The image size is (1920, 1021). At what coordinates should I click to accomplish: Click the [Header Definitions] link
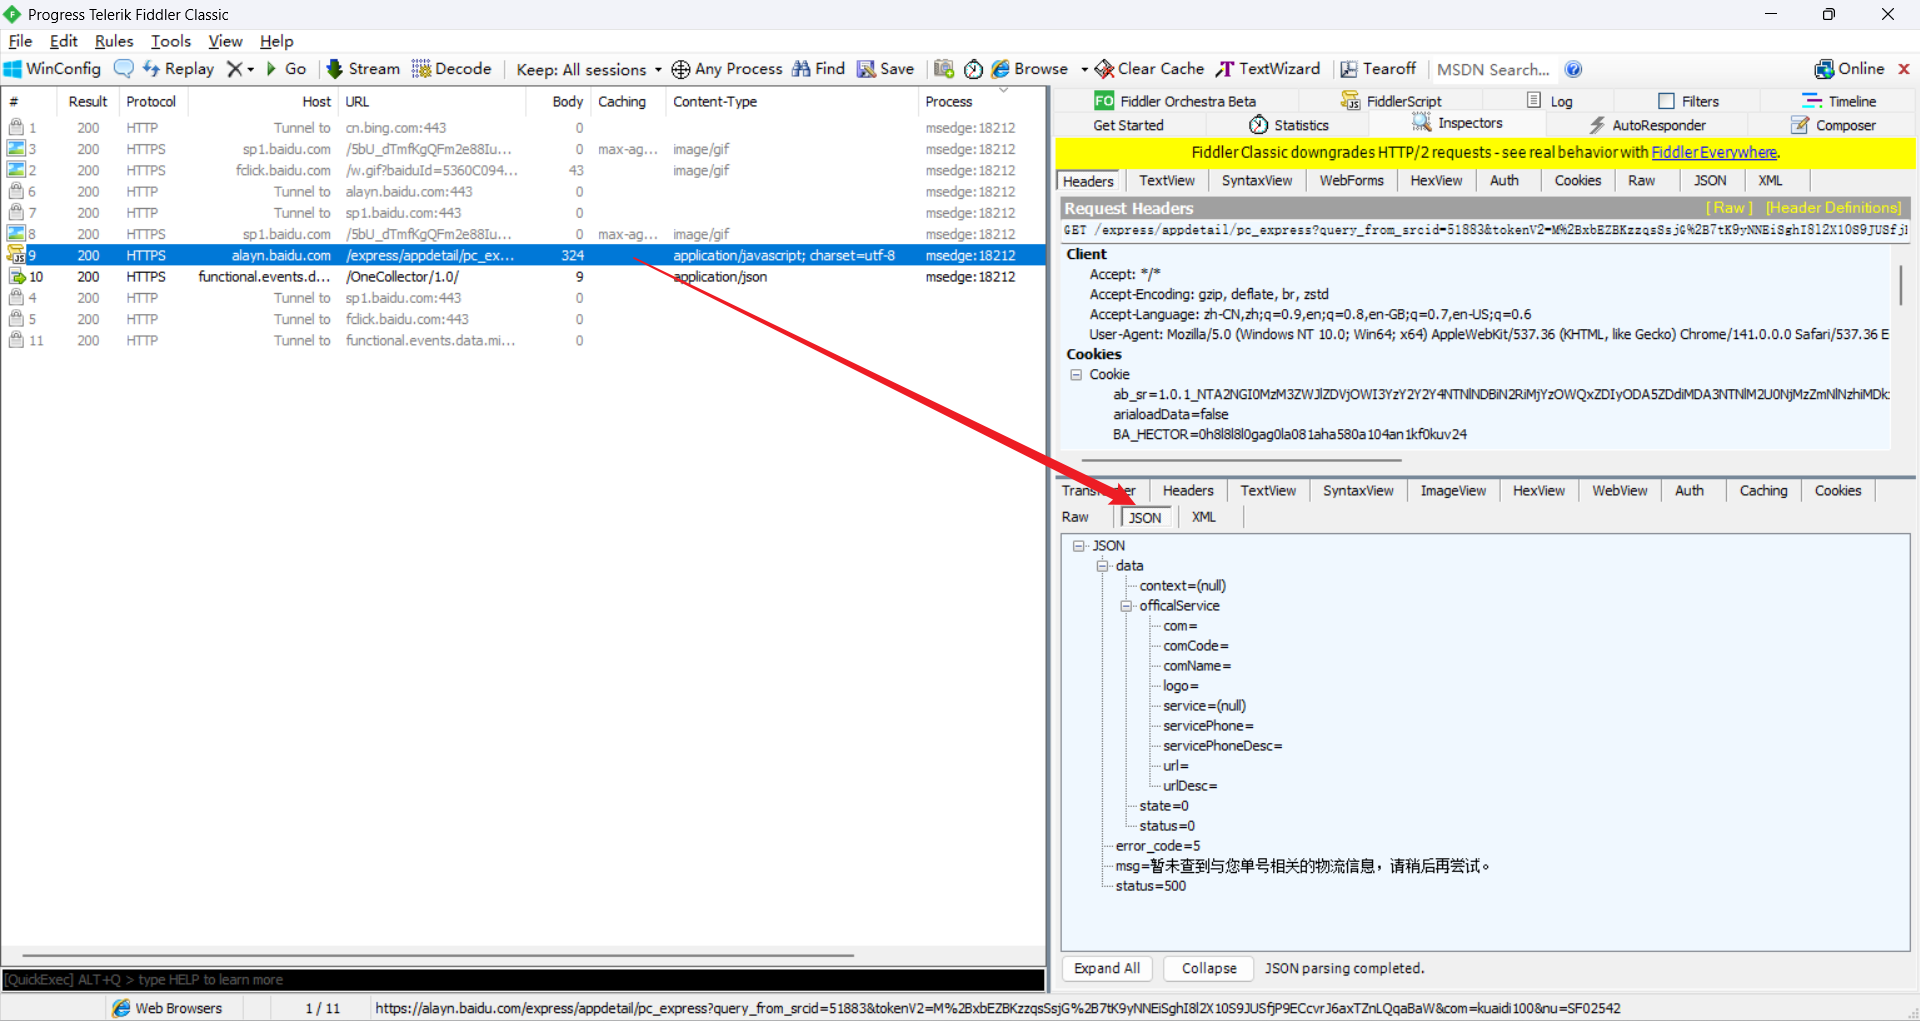pyautogui.click(x=1833, y=208)
